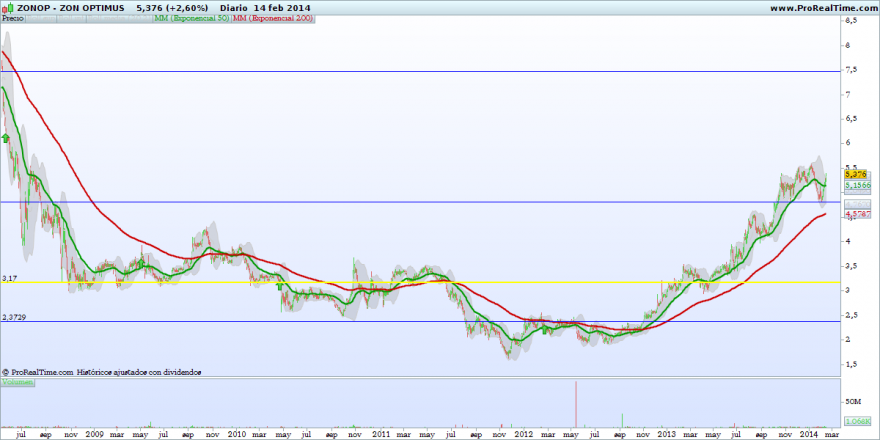Viewport: 880px width, 440px height.
Task: Click the red 4,5787 moving average tag
Action: coord(857,214)
